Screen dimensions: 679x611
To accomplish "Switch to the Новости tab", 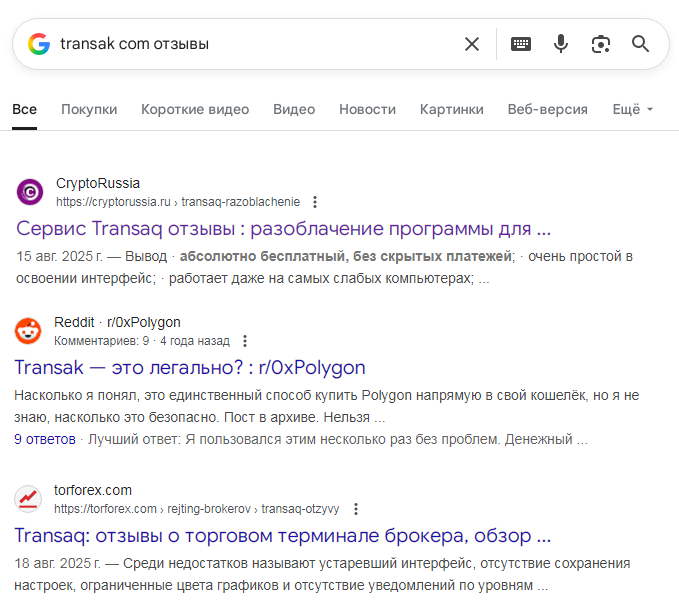I will [x=367, y=109].
